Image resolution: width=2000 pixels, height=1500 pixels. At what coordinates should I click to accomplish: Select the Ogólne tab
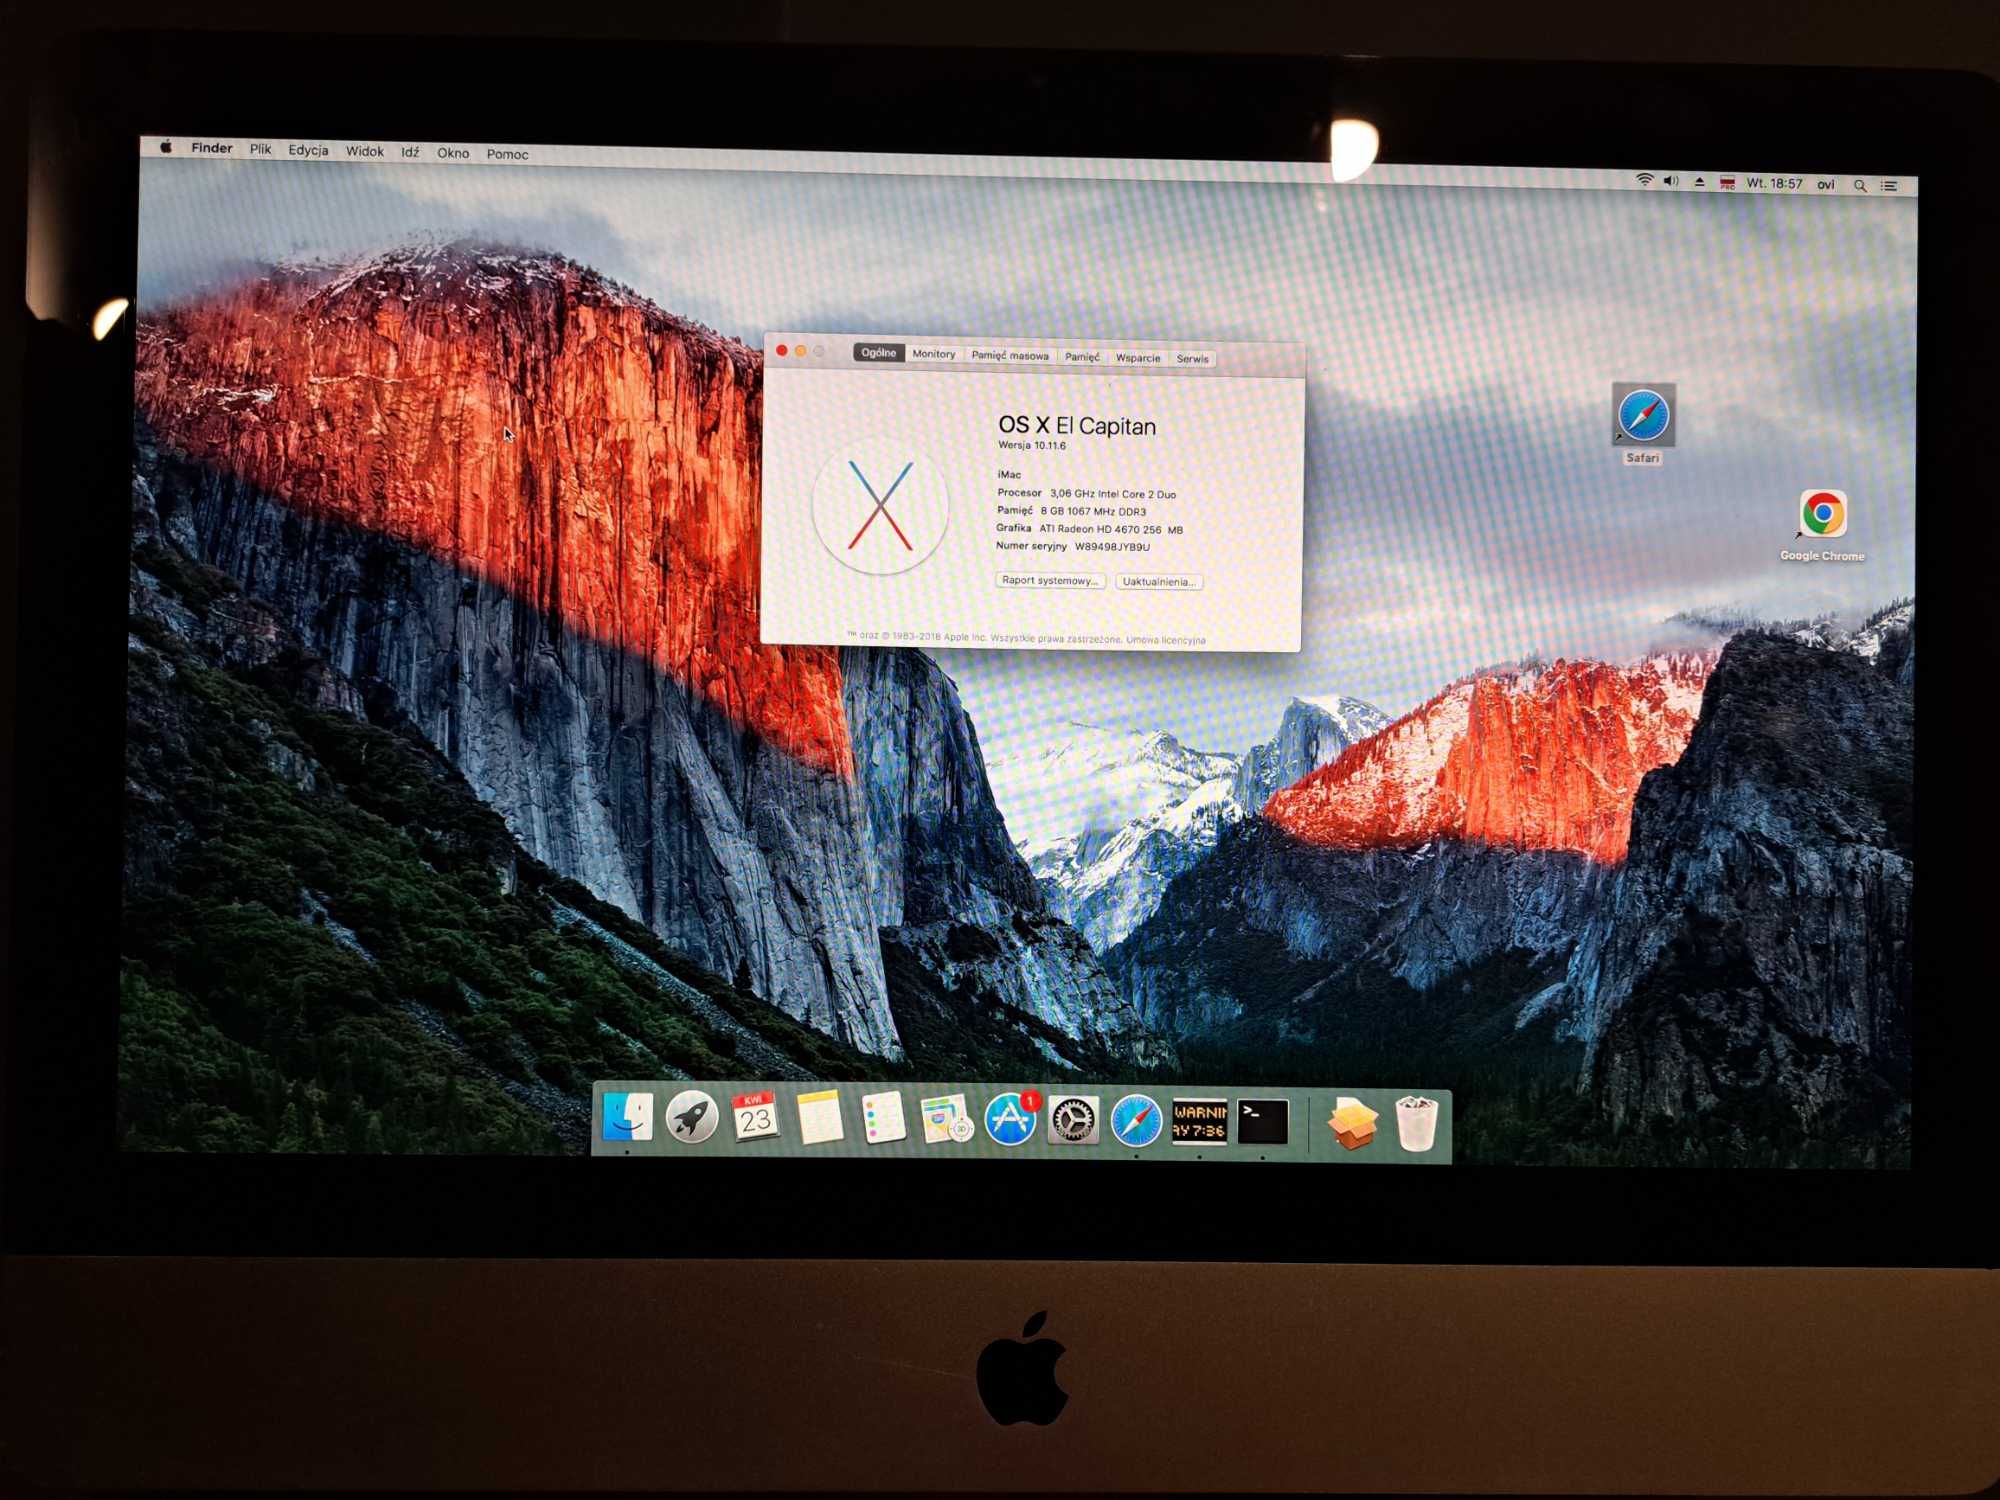click(x=879, y=353)
